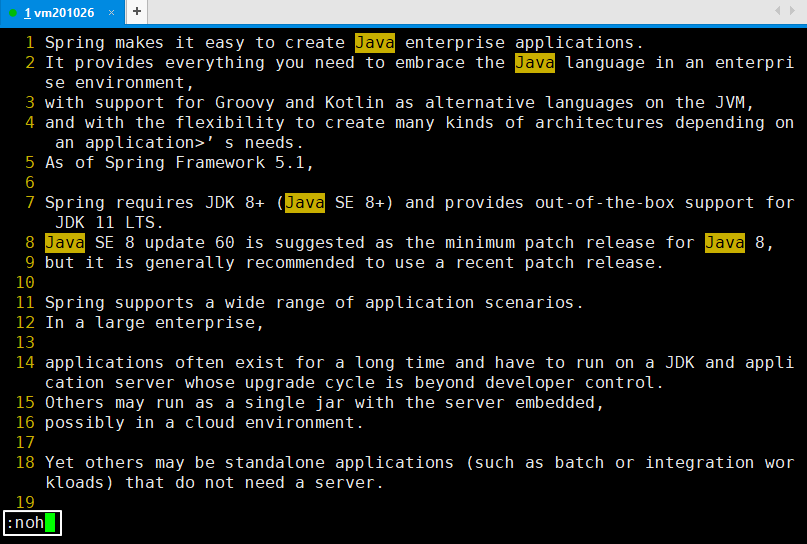Select the vm201026 session tab
This screenshot has height=544, width=807.
click(62, 12)
